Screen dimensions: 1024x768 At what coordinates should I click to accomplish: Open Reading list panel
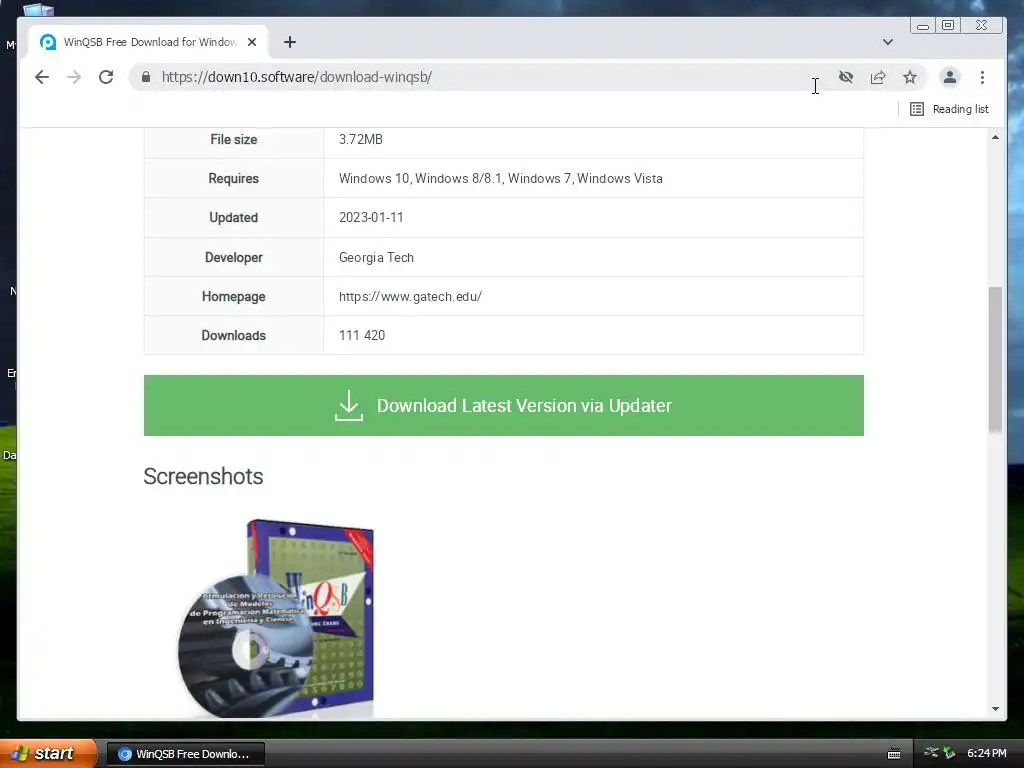(950, 109)
